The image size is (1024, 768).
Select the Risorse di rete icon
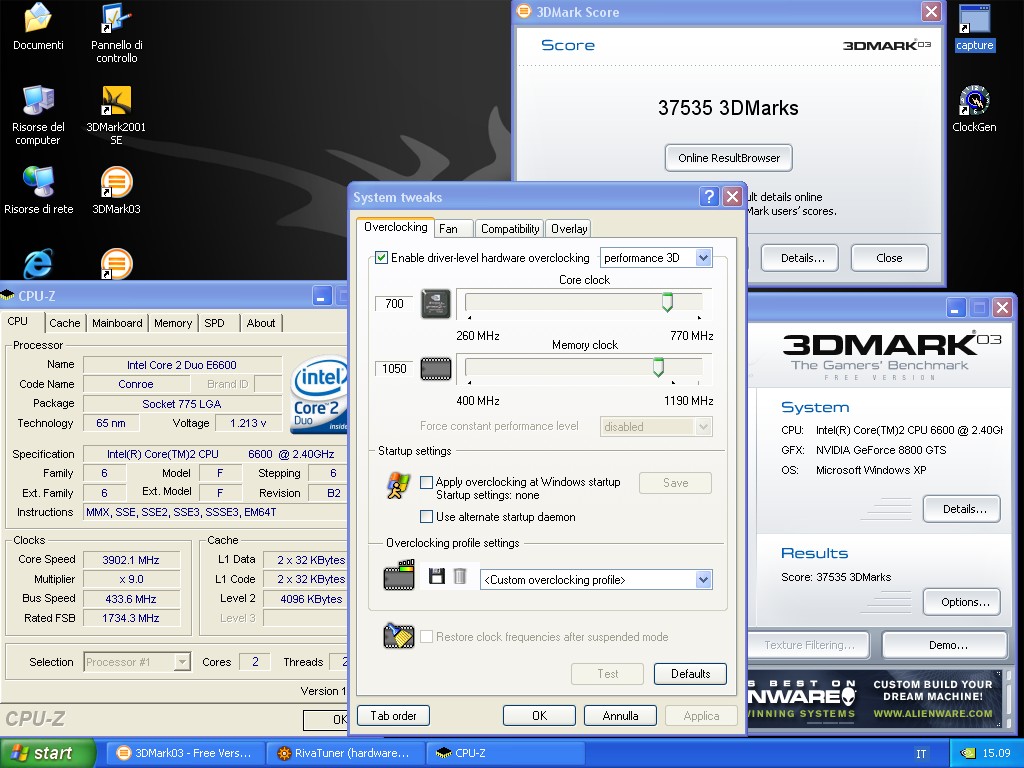coord(39,191)
